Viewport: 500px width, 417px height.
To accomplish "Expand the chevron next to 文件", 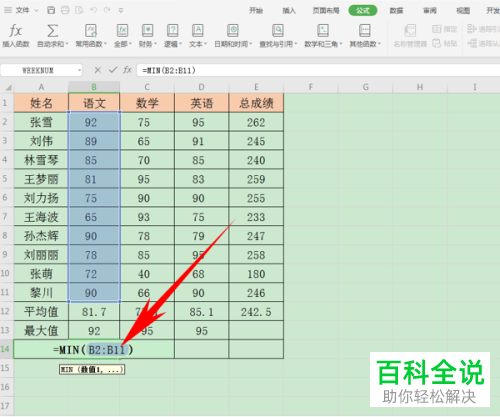I will coord(36,11).
